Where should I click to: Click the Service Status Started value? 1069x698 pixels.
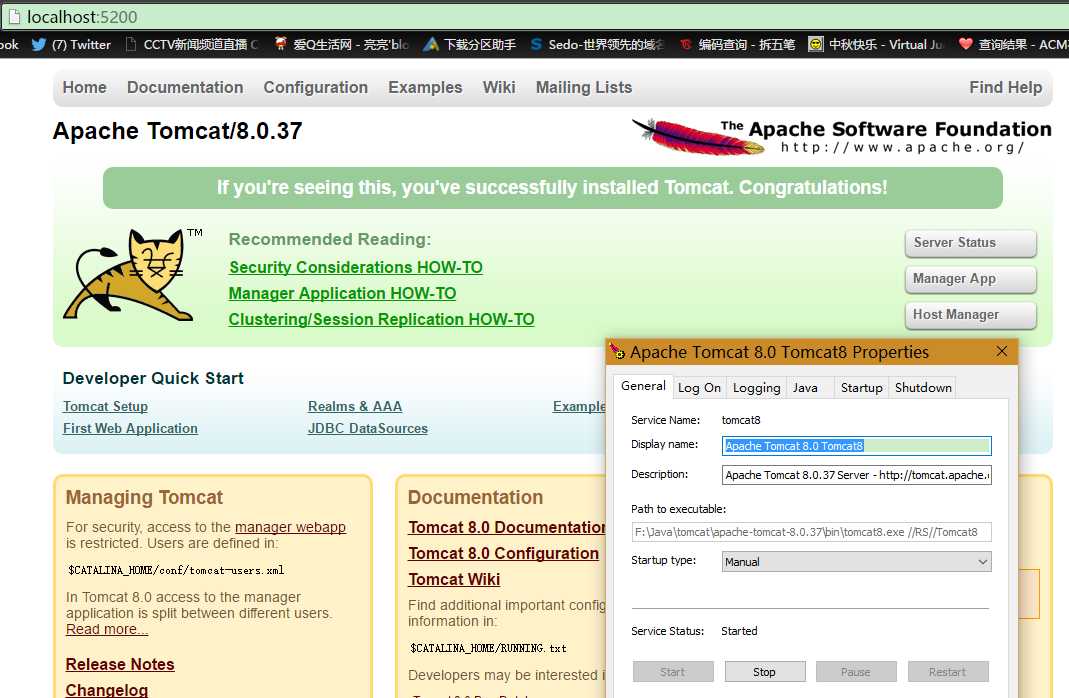coord(739,631)
